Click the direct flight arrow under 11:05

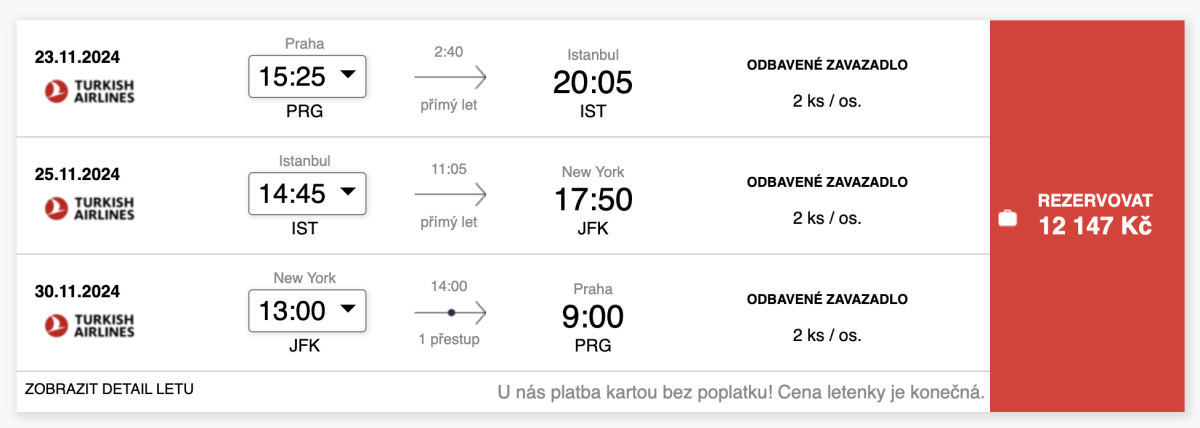[x=450, y=194]
